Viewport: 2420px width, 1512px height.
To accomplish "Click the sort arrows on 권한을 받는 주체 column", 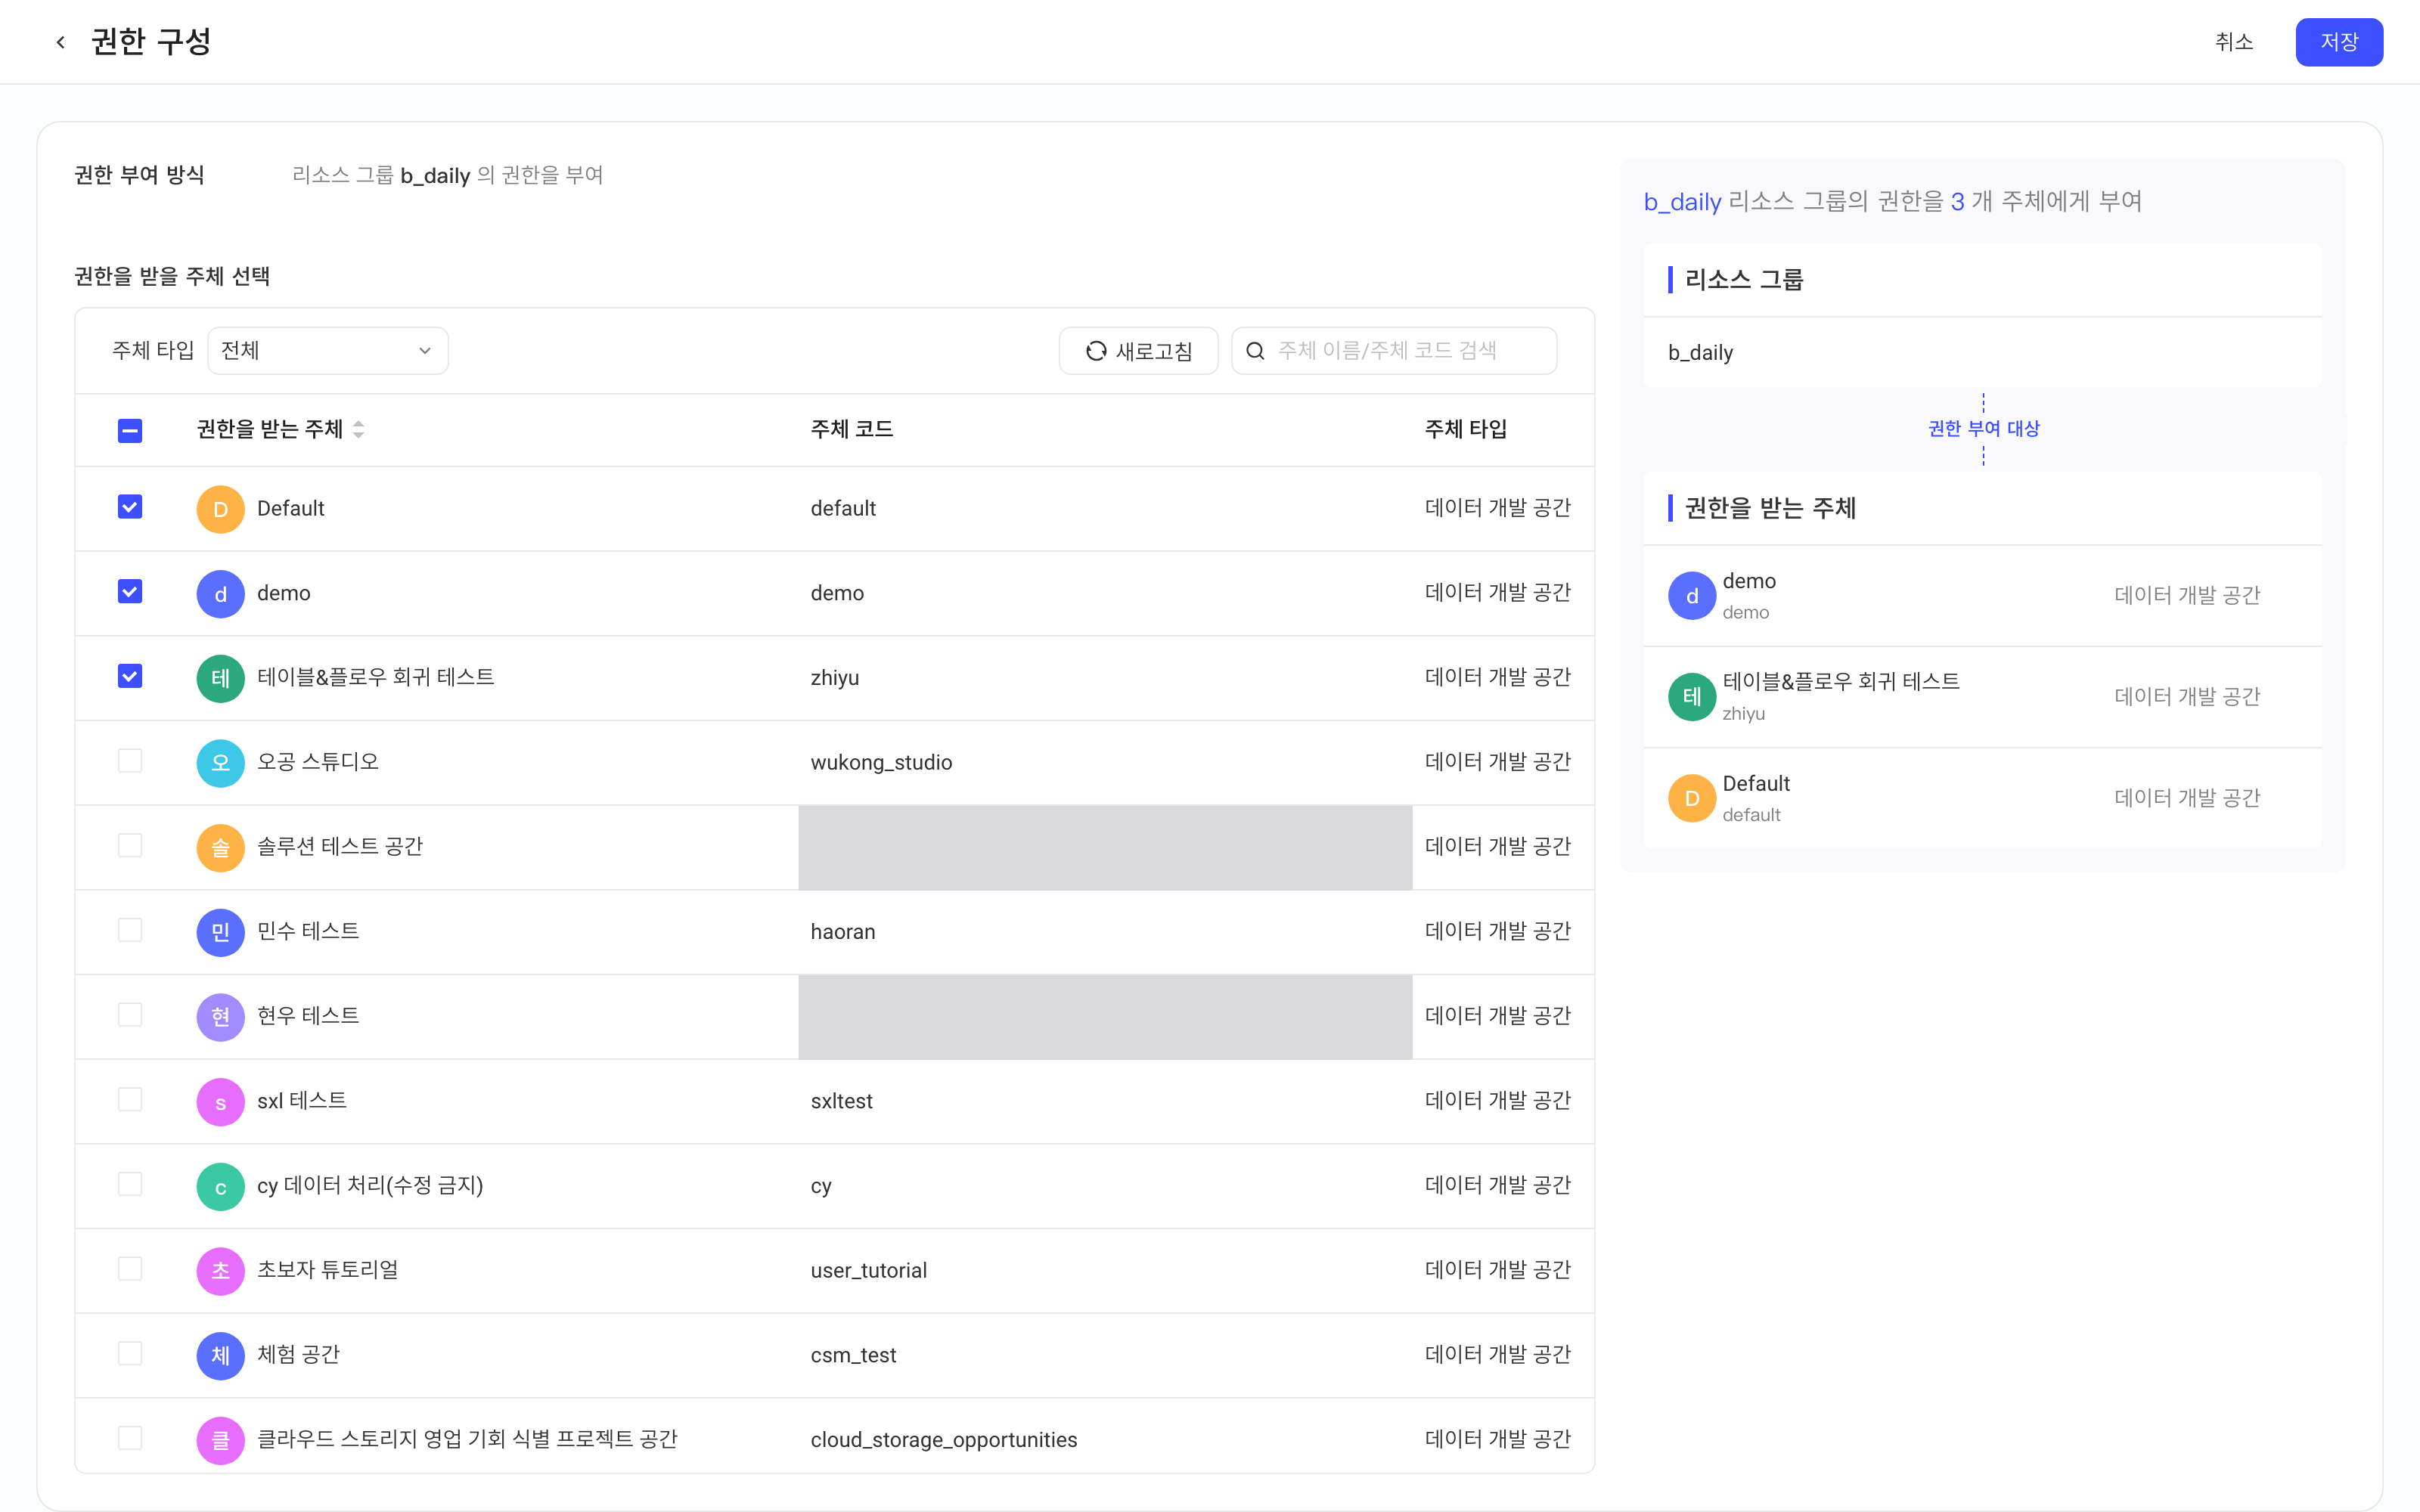I will [x=358, y=429].
